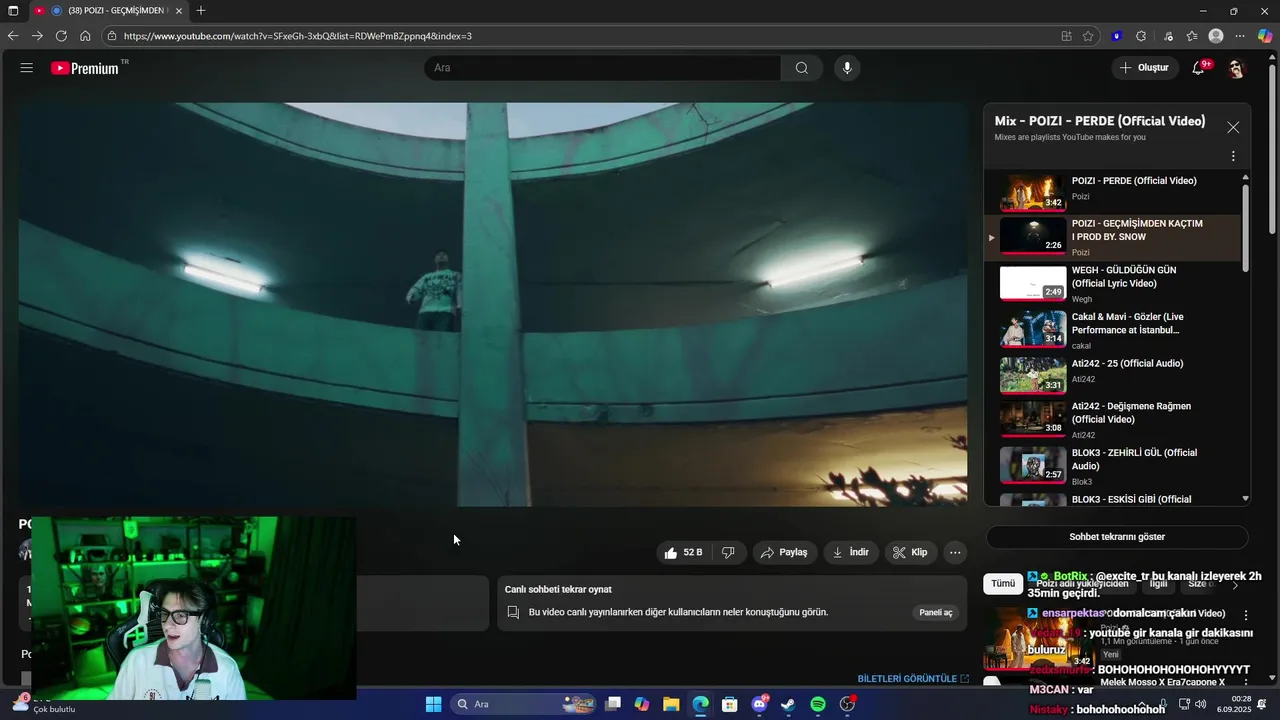Open the Copilot sidebar icon
1280x720 pixels.
point(1265,36)
